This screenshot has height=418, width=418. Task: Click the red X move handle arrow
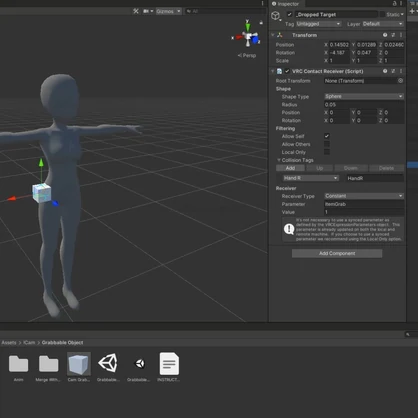tap(12, 199)
